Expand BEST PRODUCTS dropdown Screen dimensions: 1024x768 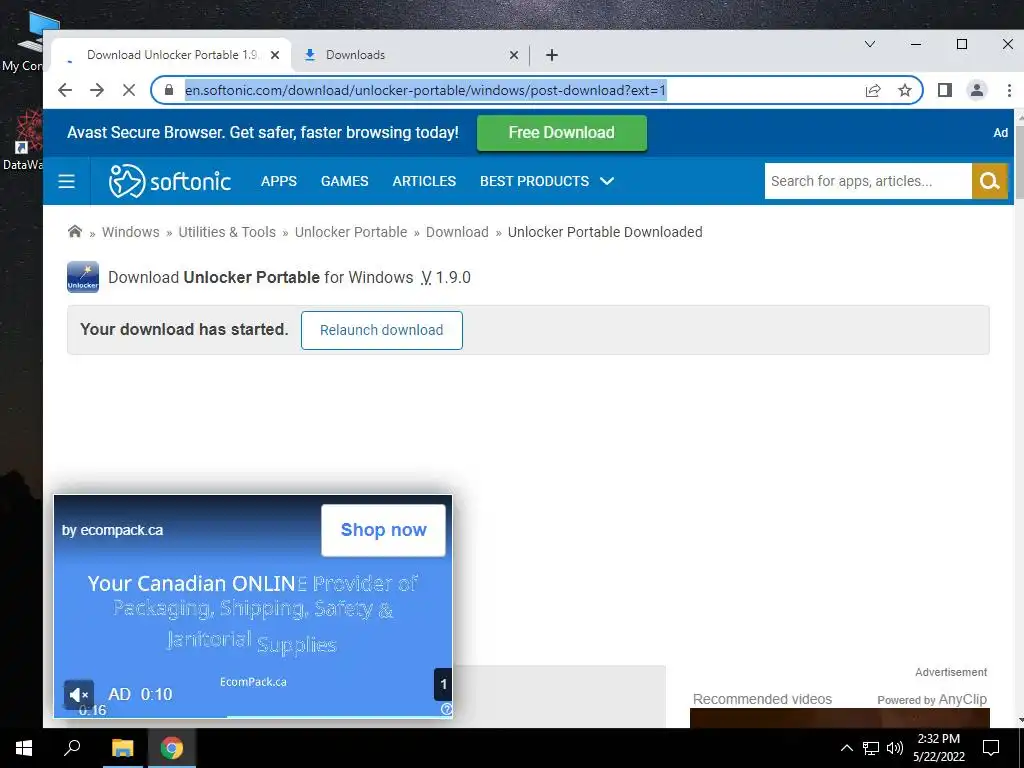point(547,181)
